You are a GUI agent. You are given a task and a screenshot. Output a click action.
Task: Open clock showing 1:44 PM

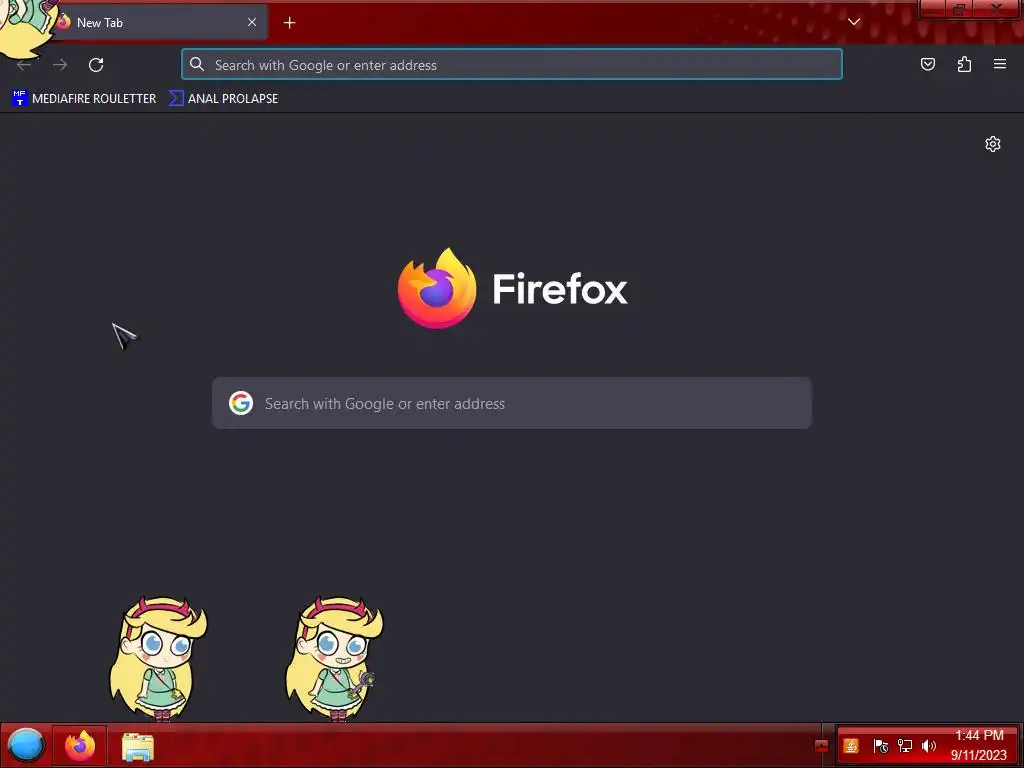point(978,745)
